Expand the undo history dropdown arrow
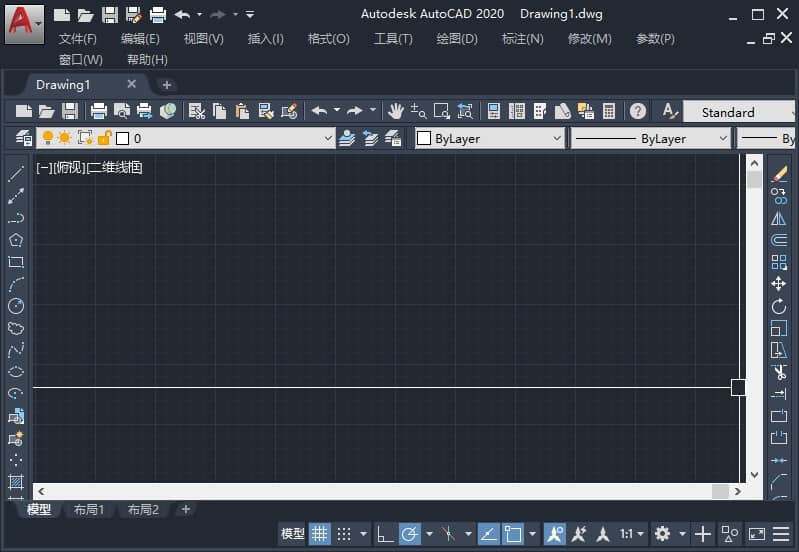The height and width of the screenshot is (552, 799). [337, 110]
